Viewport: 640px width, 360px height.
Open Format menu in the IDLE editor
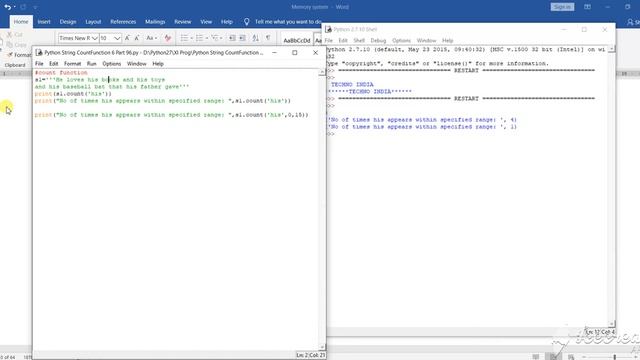pyautogui.click(x=73, y=64)
